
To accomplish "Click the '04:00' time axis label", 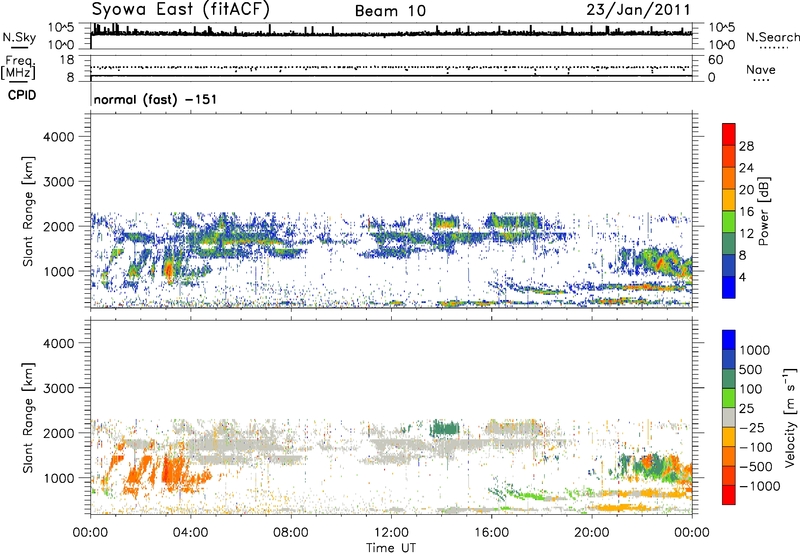I will [190, 533].
